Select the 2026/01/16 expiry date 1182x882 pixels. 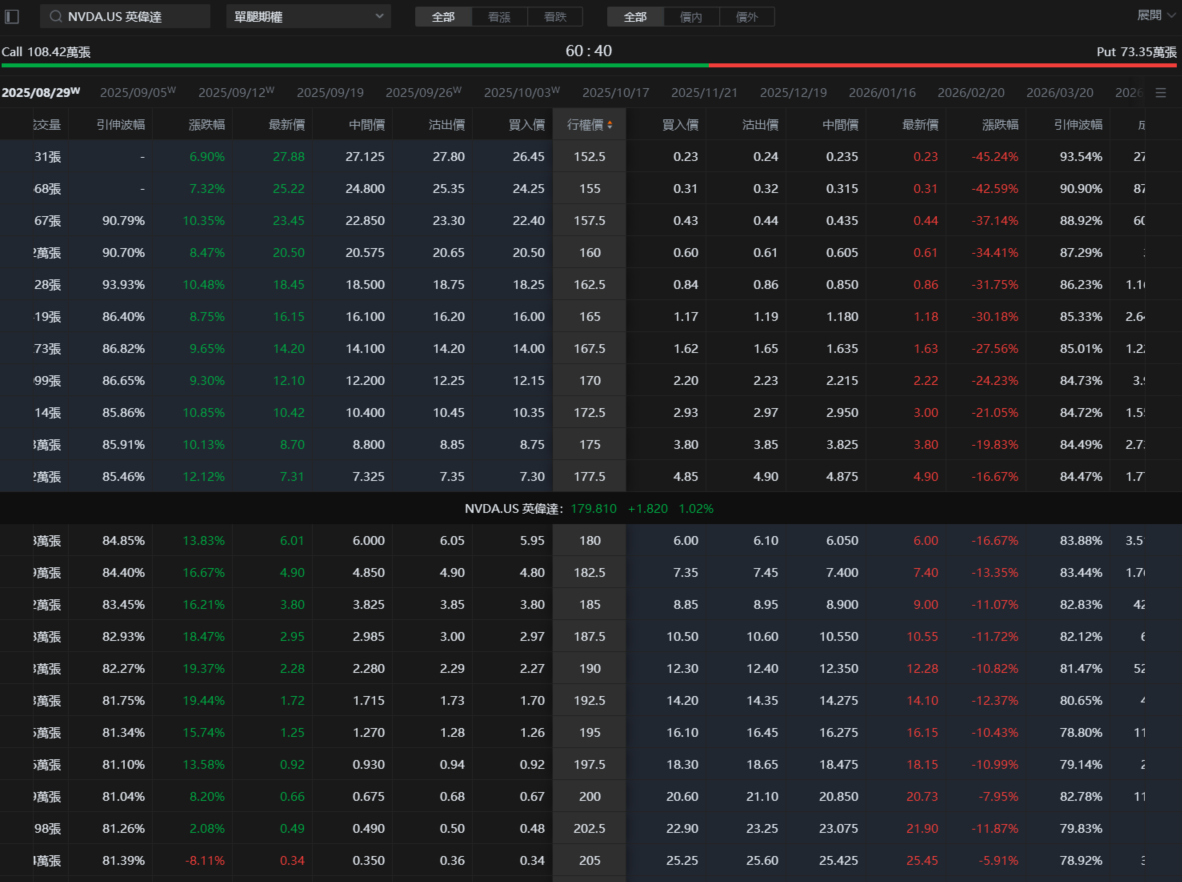[882, 93]
